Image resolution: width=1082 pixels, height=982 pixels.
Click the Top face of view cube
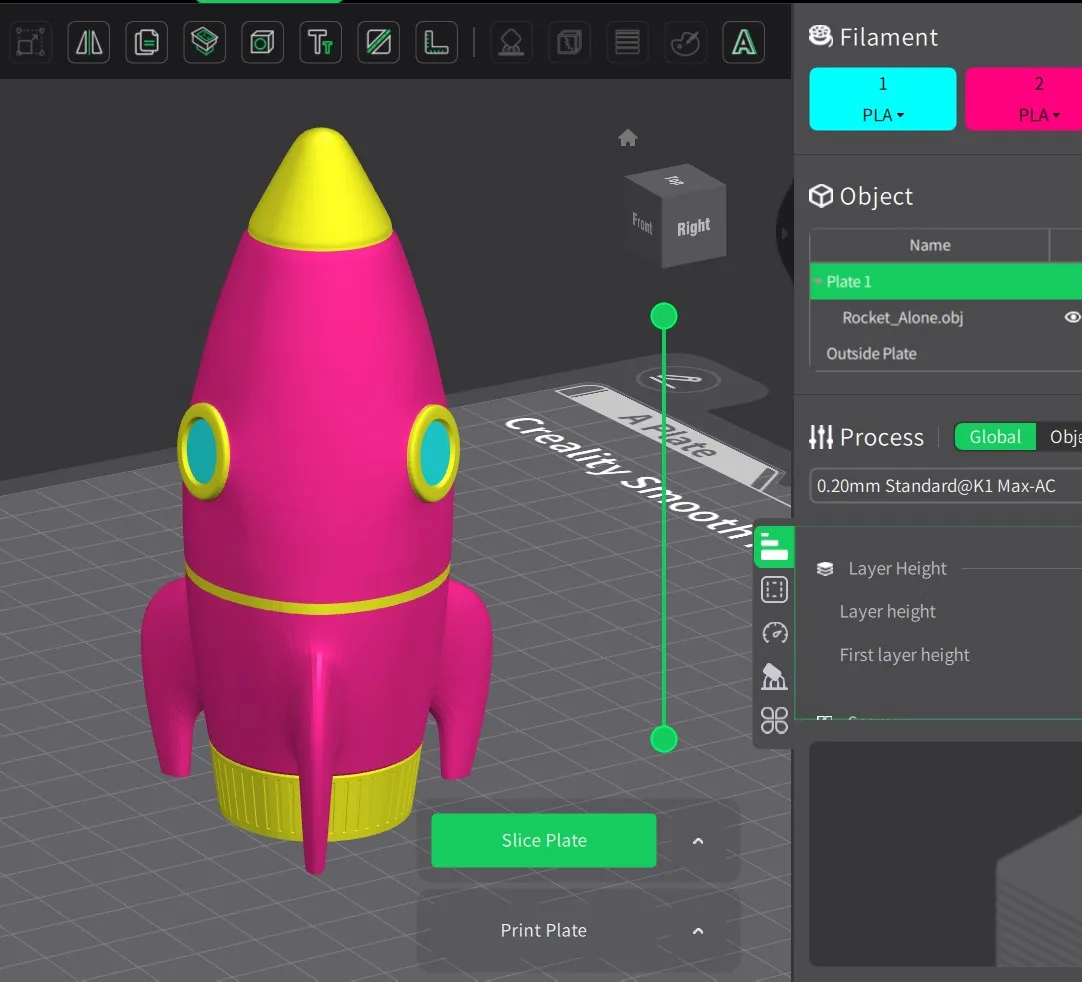click(x=675, y=180)
